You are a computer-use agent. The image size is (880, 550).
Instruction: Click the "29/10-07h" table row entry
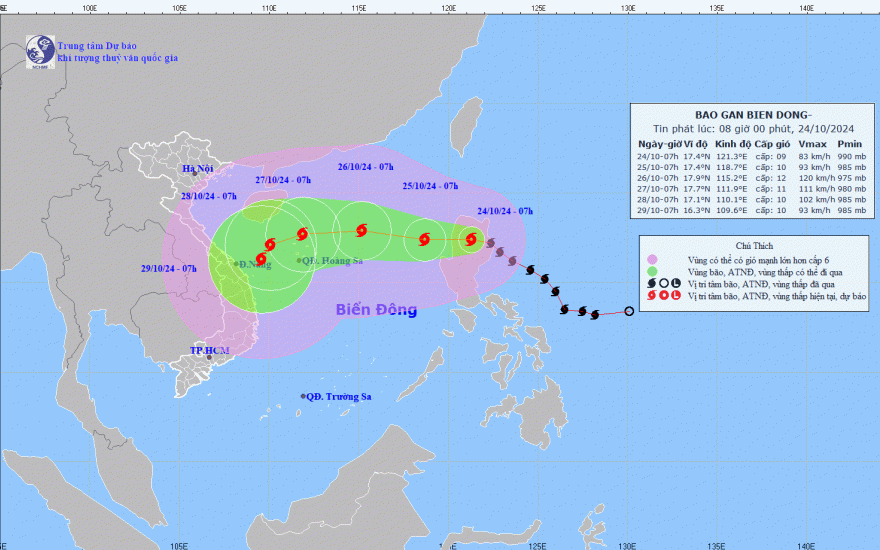658,210
